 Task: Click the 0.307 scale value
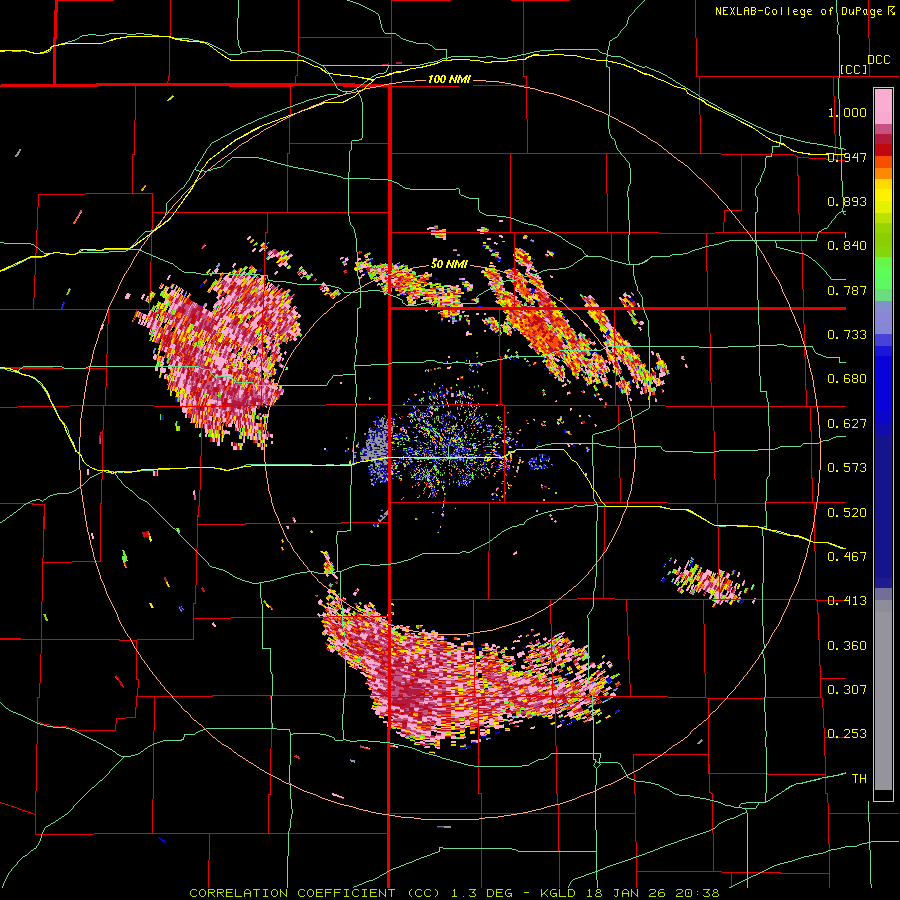tap(847, 690)
